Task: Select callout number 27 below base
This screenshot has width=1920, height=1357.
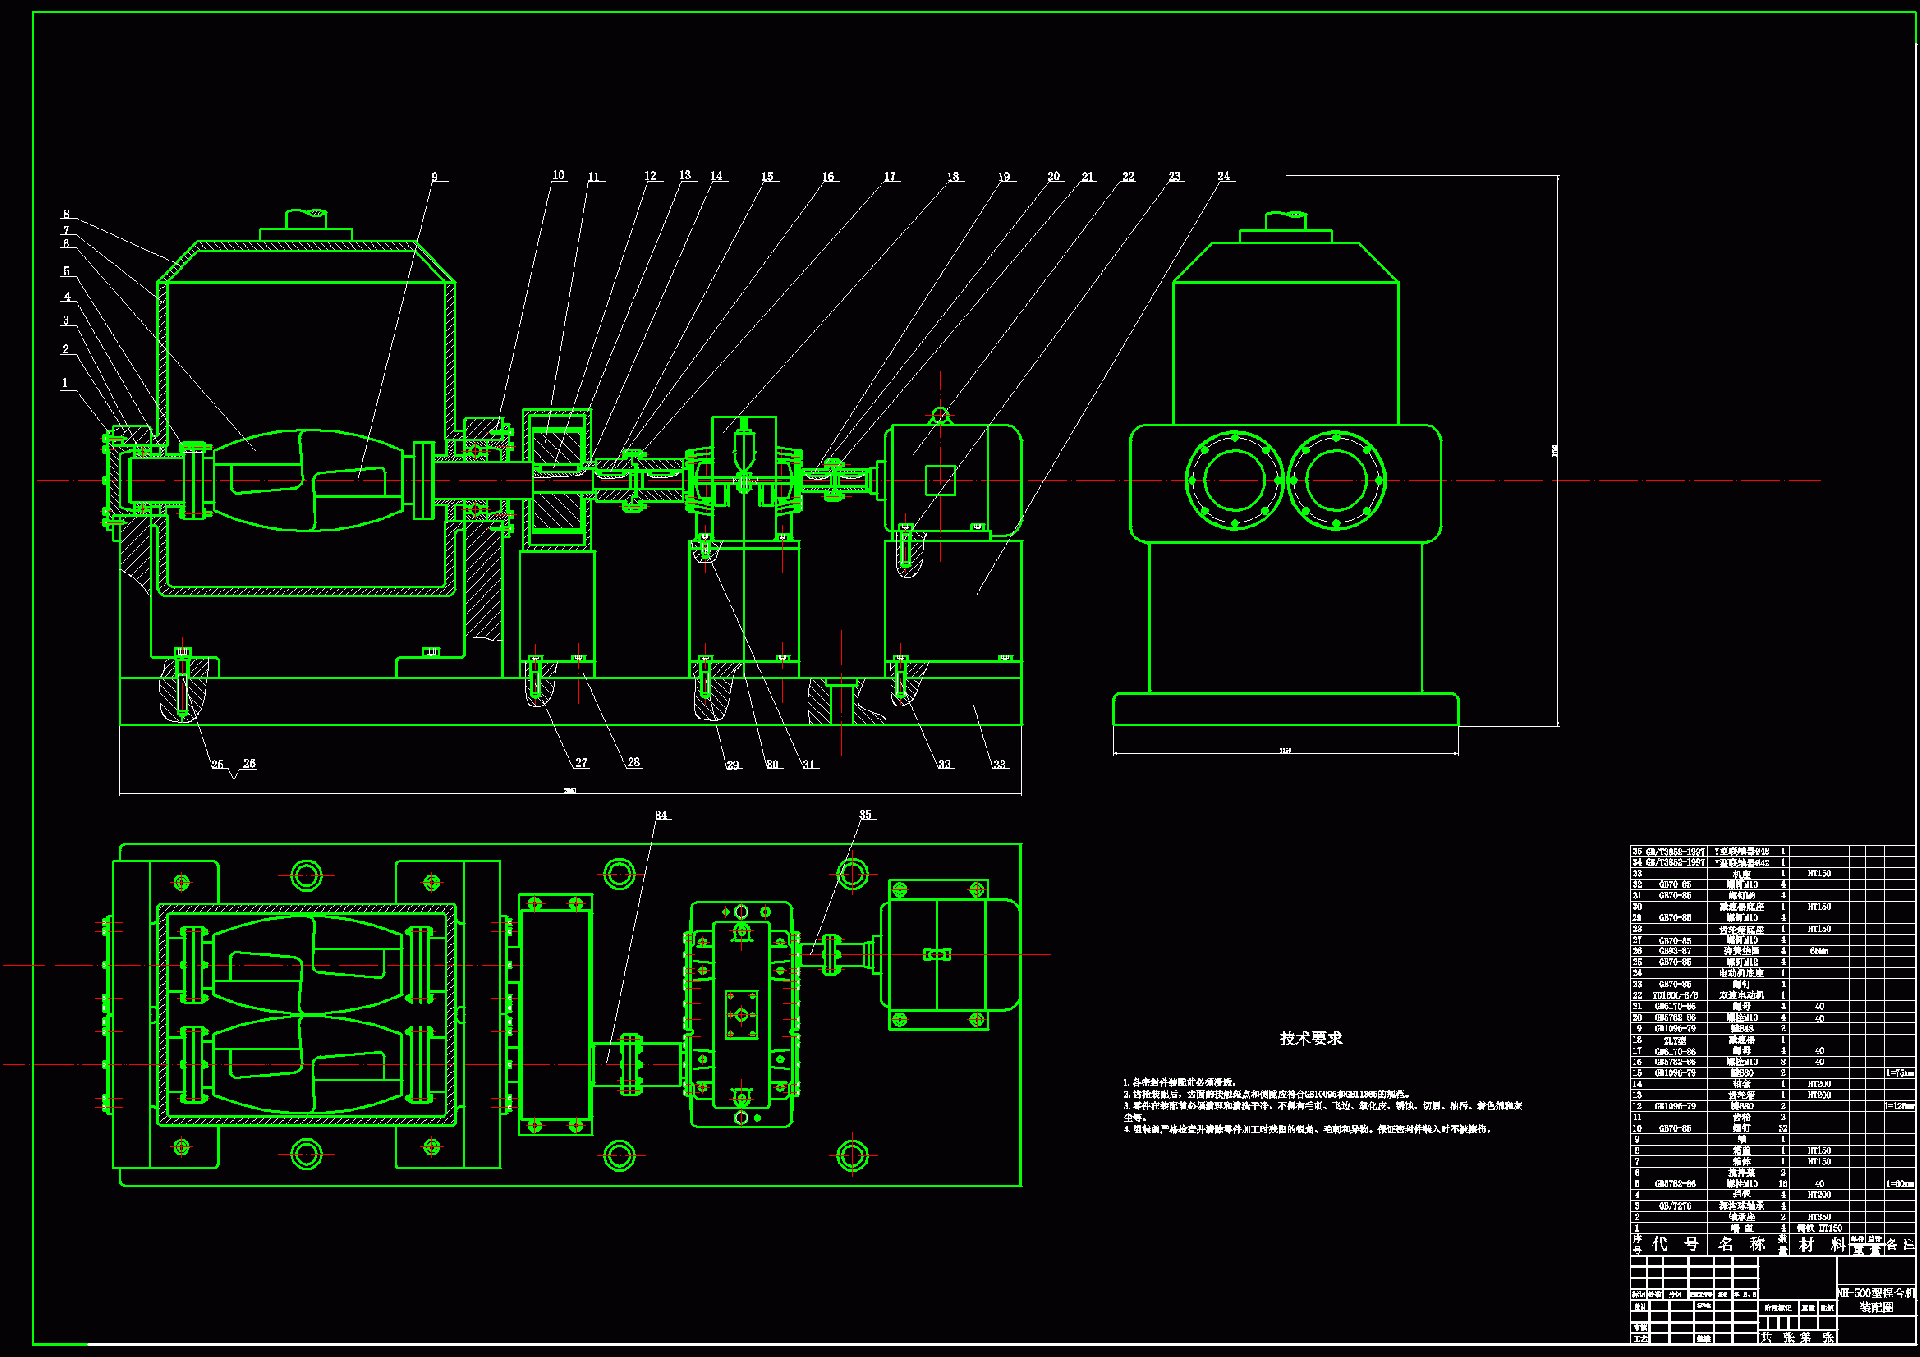Action: (581, 763)
